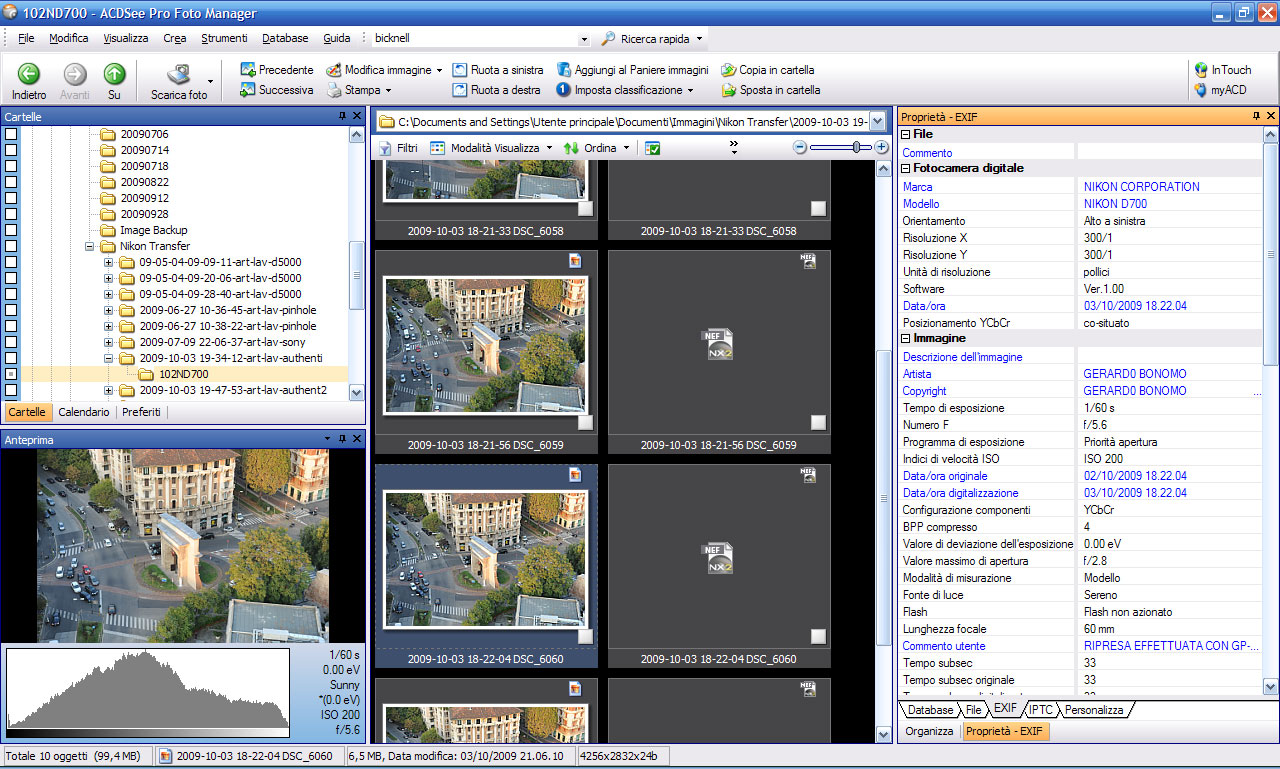Switch to the IPTC tab
The height and width of the screenshot is (769, 1280).
click(x=1040, y=710)
